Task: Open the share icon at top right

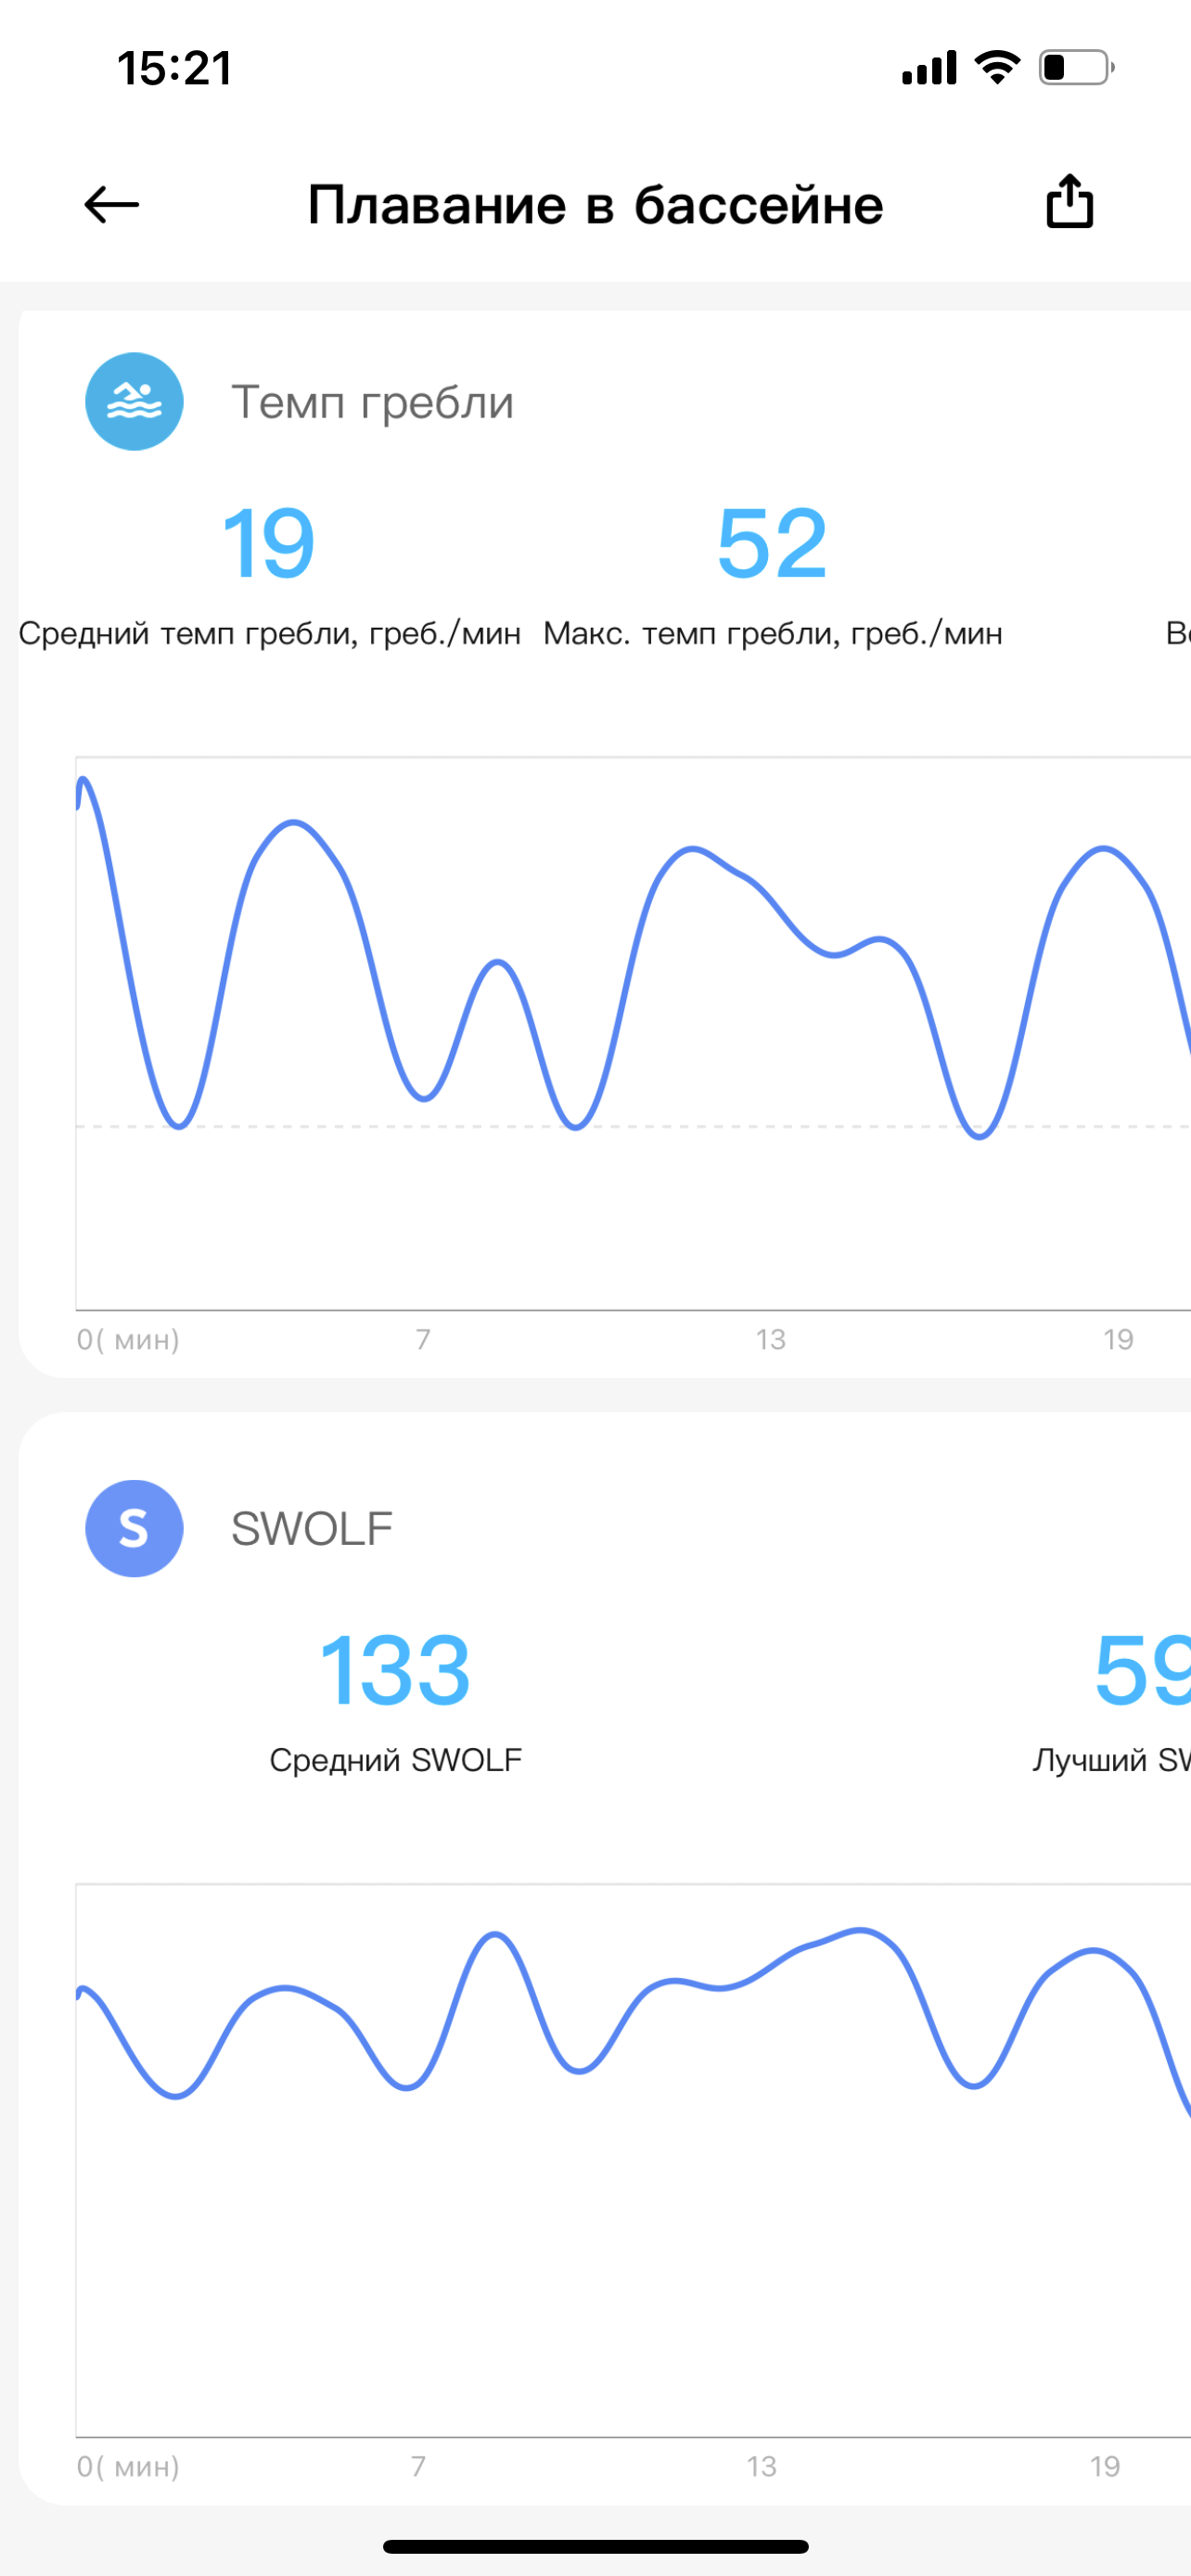Action: [x=1069, y=202]
